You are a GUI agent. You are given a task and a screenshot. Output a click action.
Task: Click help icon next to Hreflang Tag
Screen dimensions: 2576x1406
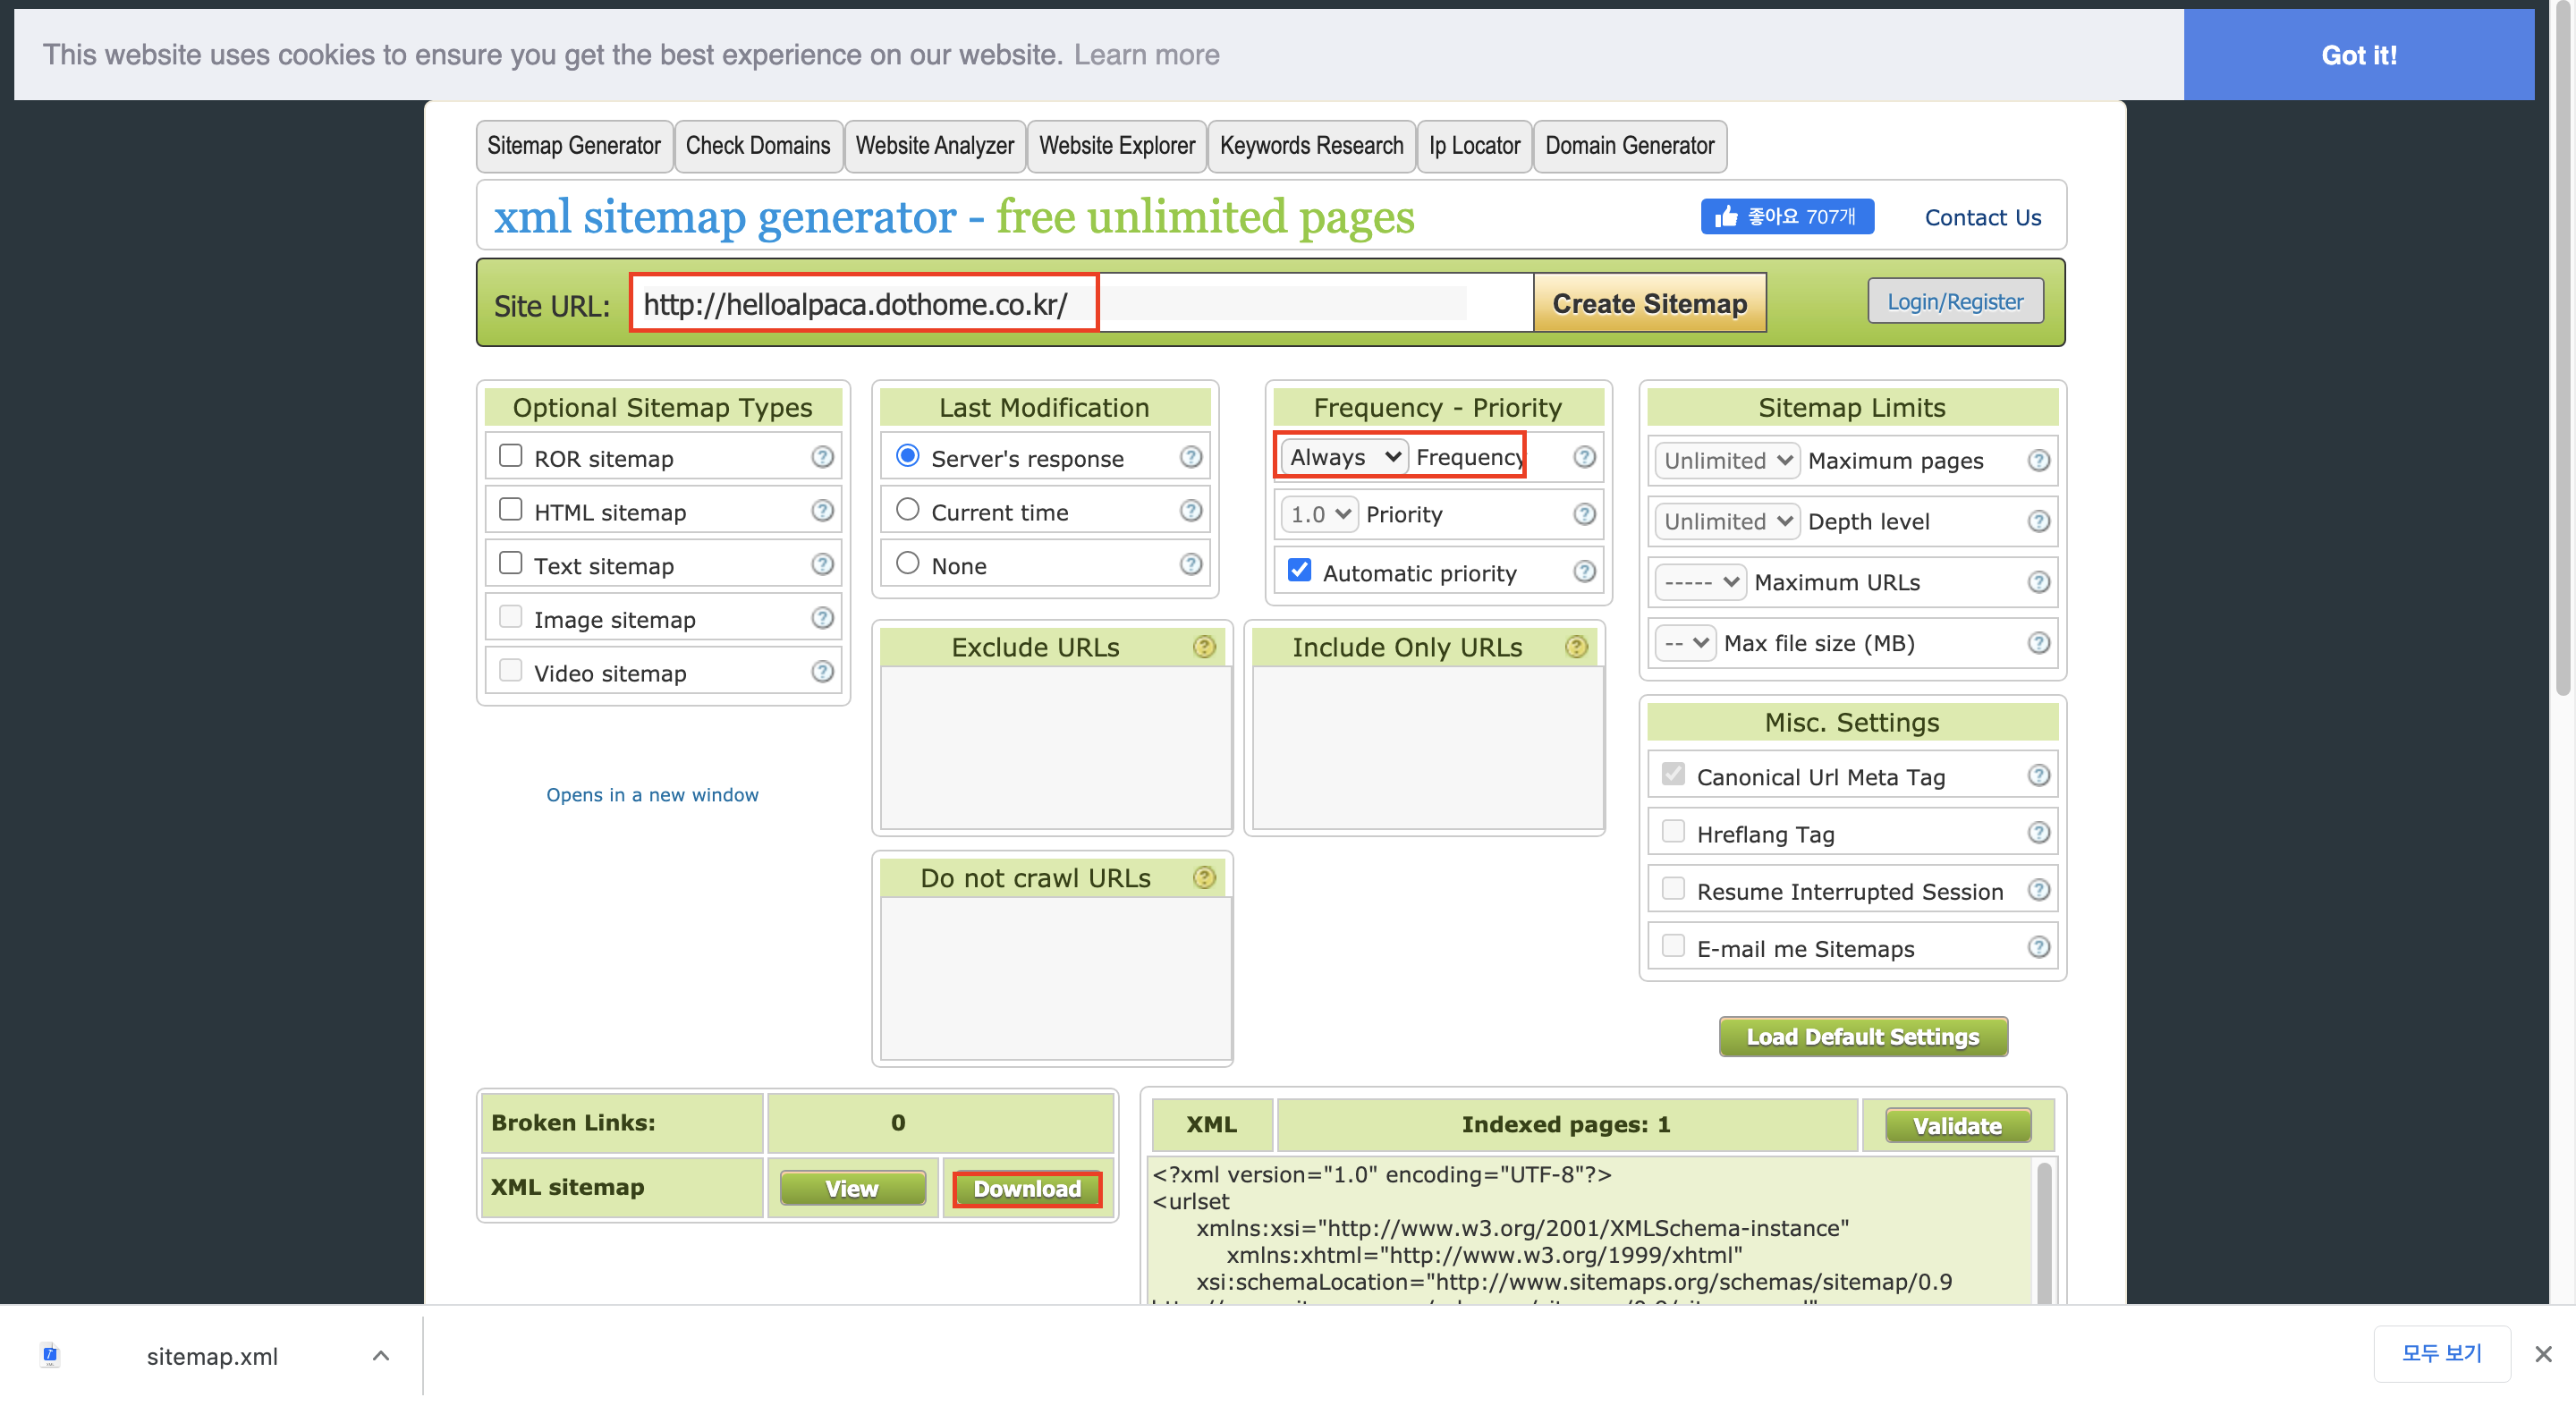[x=2038, y=832]
